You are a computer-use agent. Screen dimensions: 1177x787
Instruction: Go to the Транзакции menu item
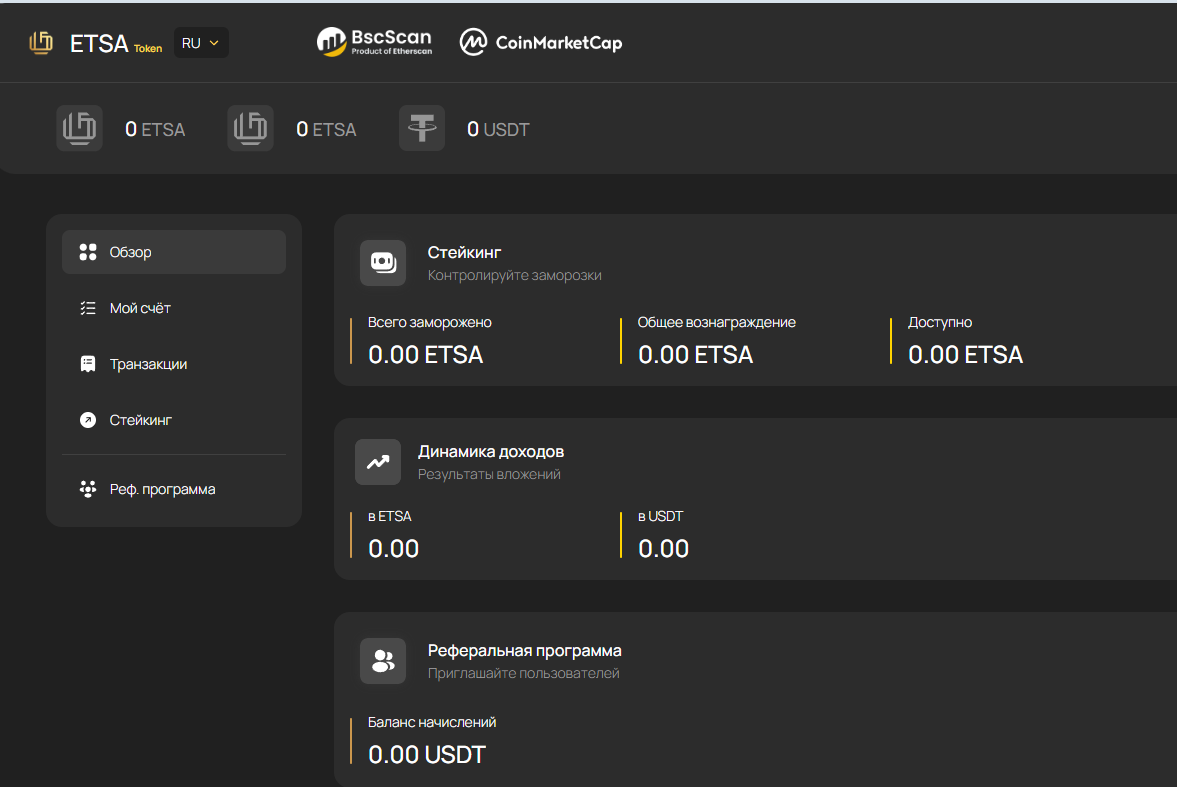[174, 364]
